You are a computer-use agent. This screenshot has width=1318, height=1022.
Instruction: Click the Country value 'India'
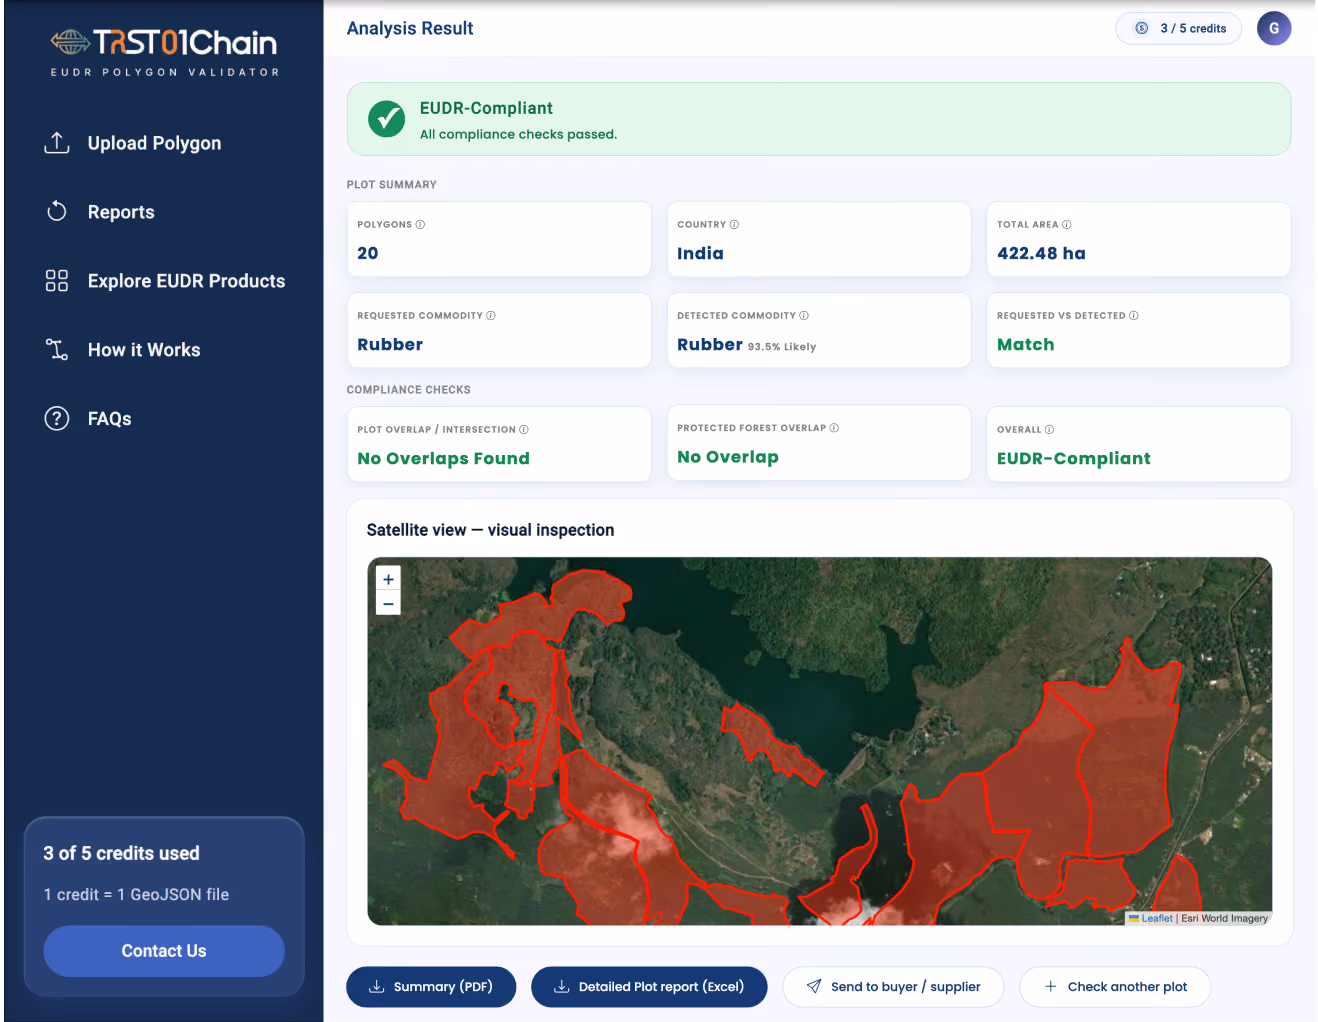(x=700, y=253)
